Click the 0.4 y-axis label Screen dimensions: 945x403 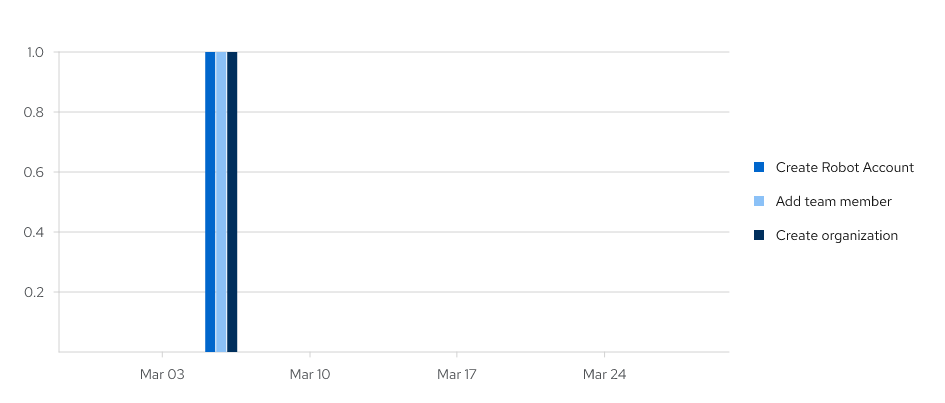[35, 232]
